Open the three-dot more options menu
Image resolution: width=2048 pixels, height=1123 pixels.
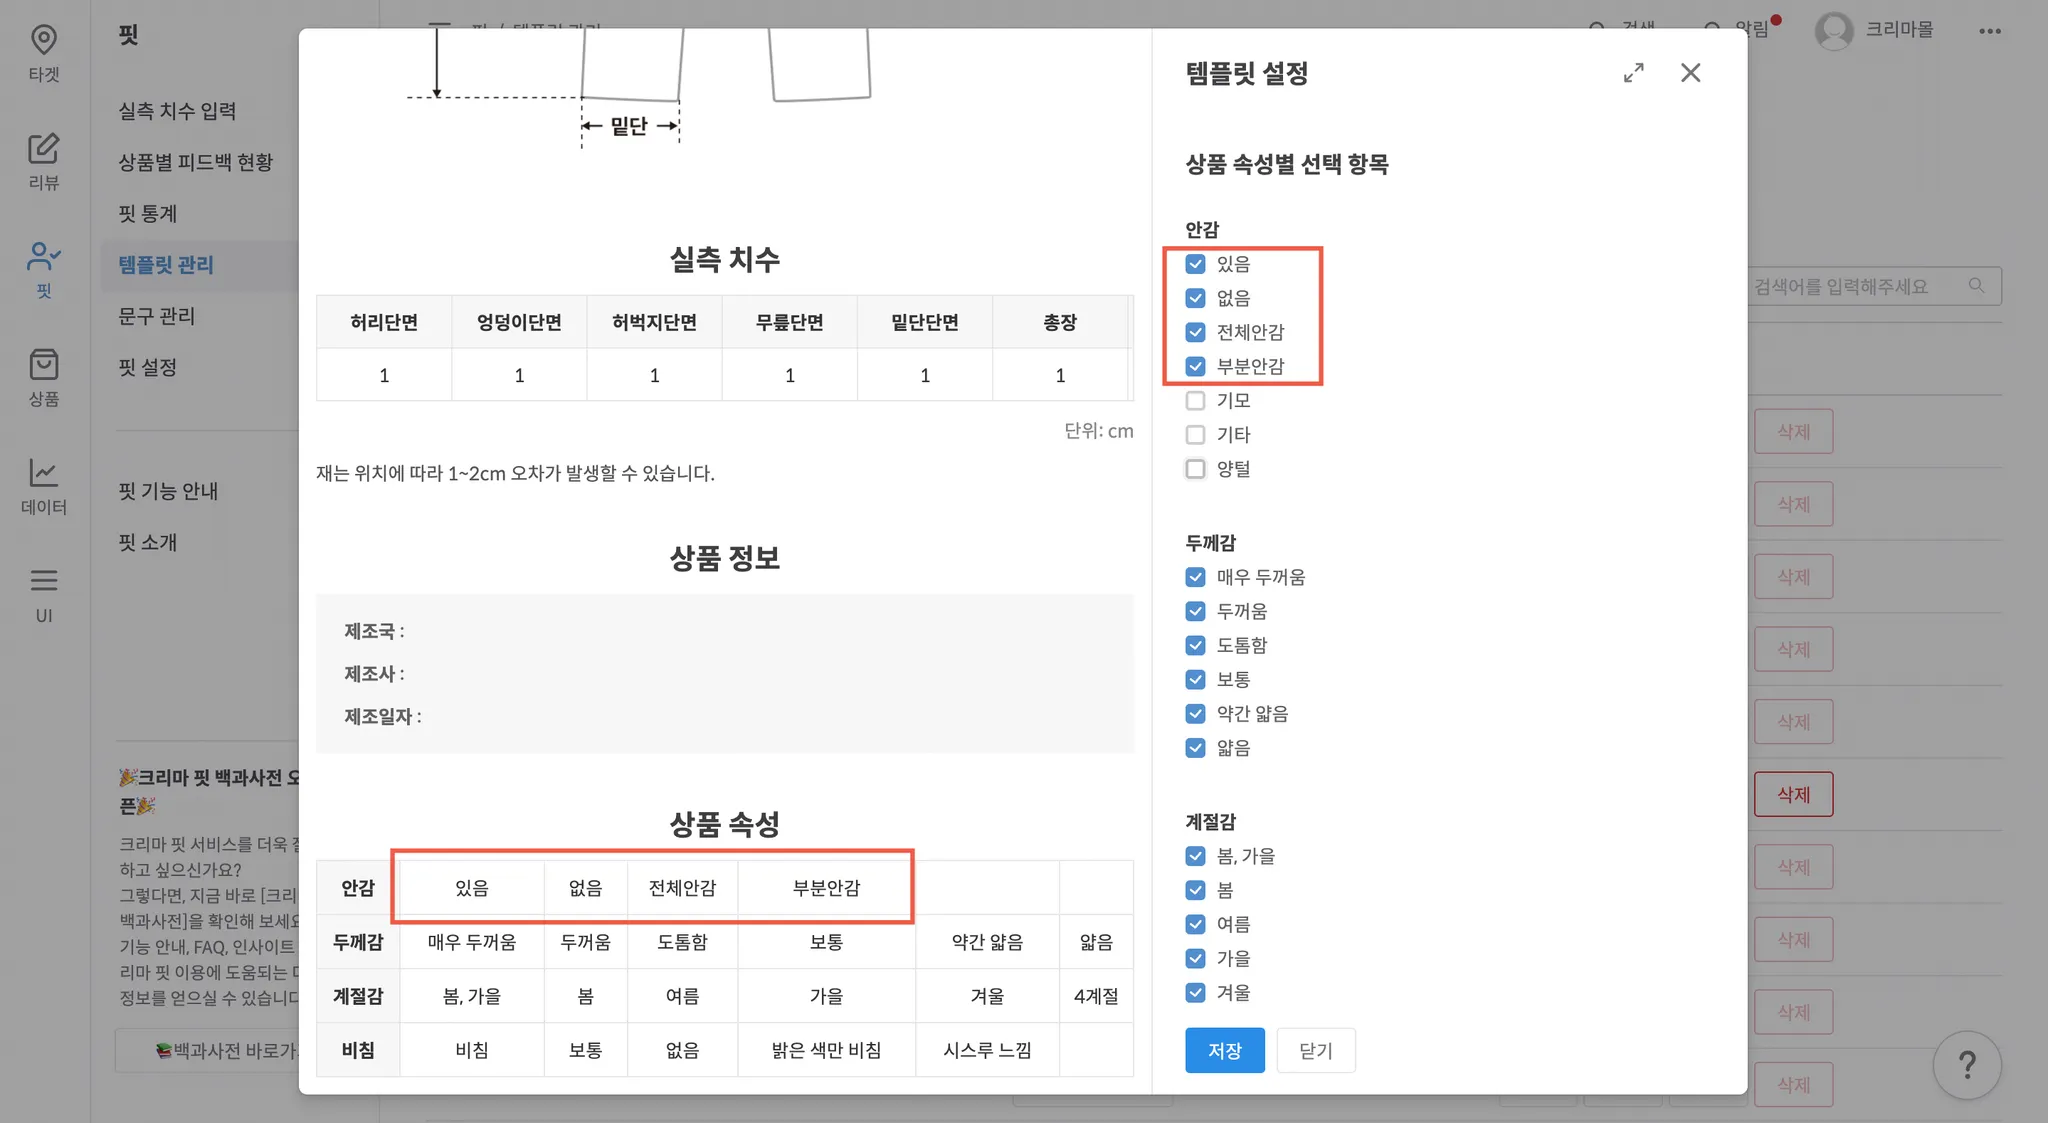(1989, 31)
